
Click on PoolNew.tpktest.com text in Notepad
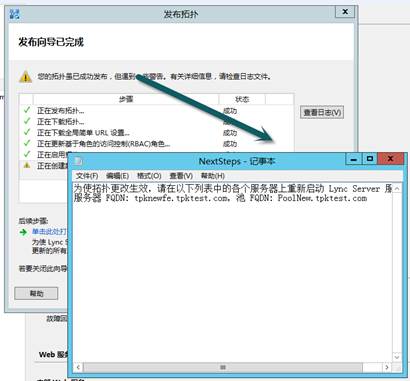click(322, 198)
